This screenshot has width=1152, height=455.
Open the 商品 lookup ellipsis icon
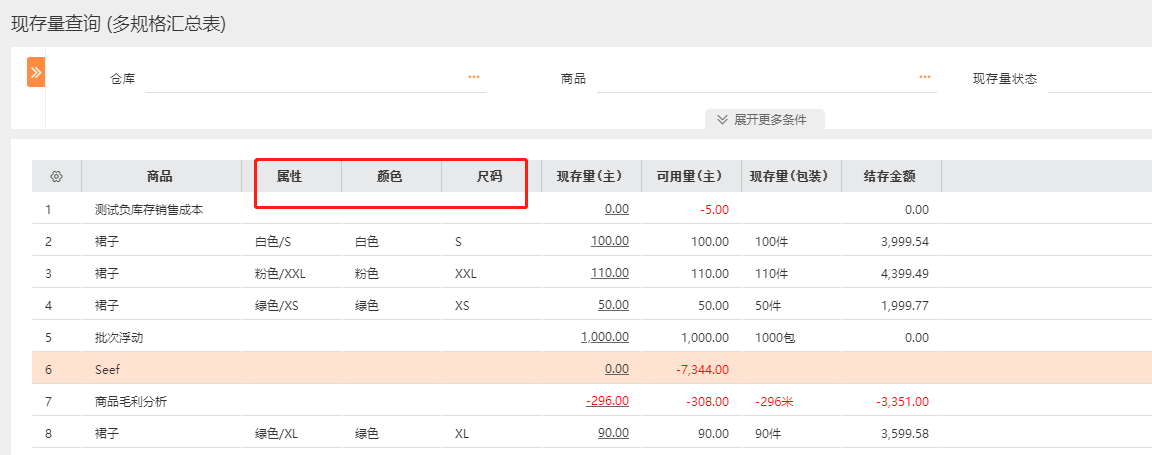point(924,77)
